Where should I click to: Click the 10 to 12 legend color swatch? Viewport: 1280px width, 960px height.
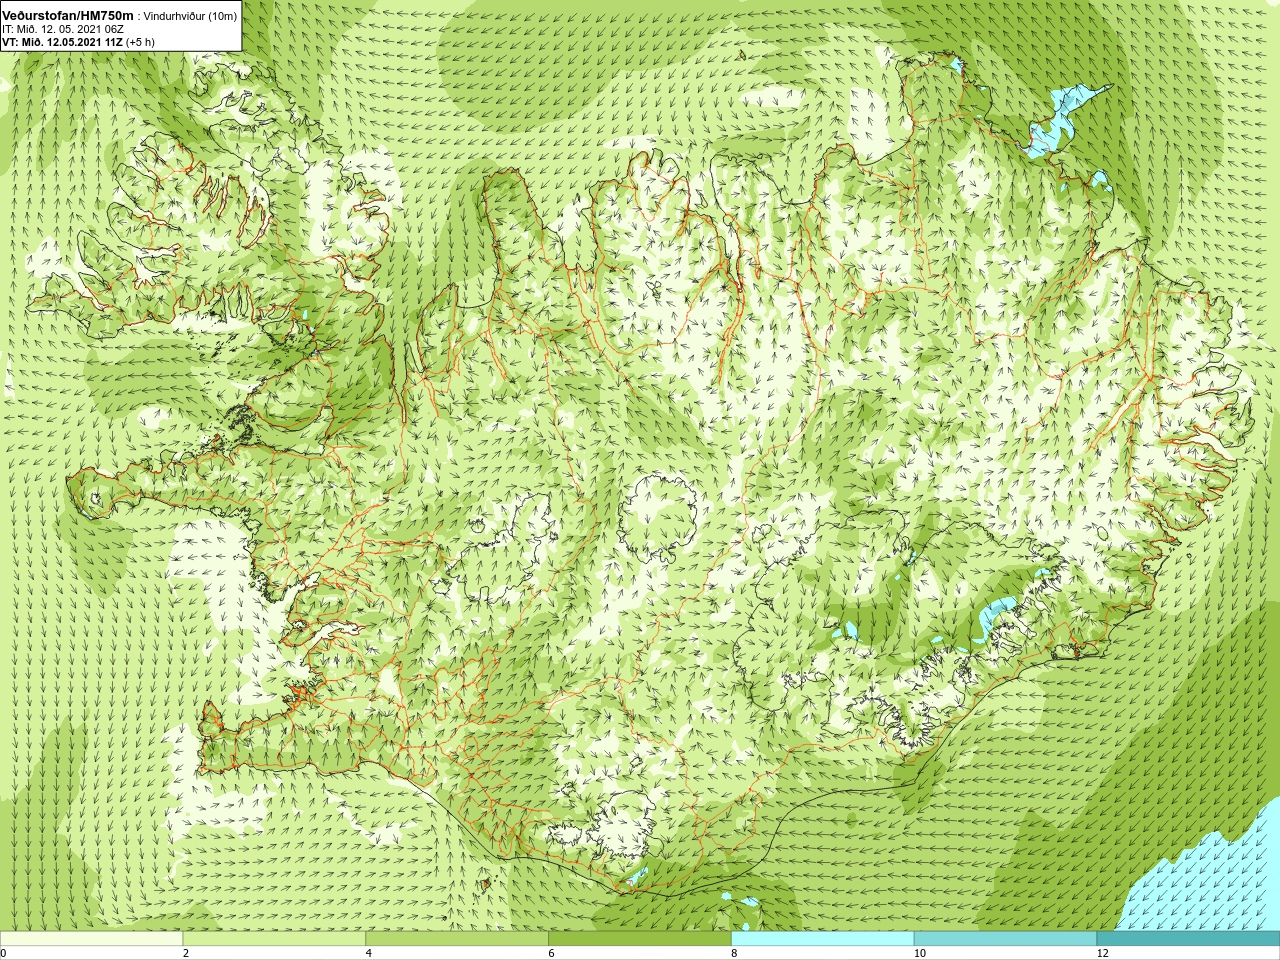[x=1005, y=939]
